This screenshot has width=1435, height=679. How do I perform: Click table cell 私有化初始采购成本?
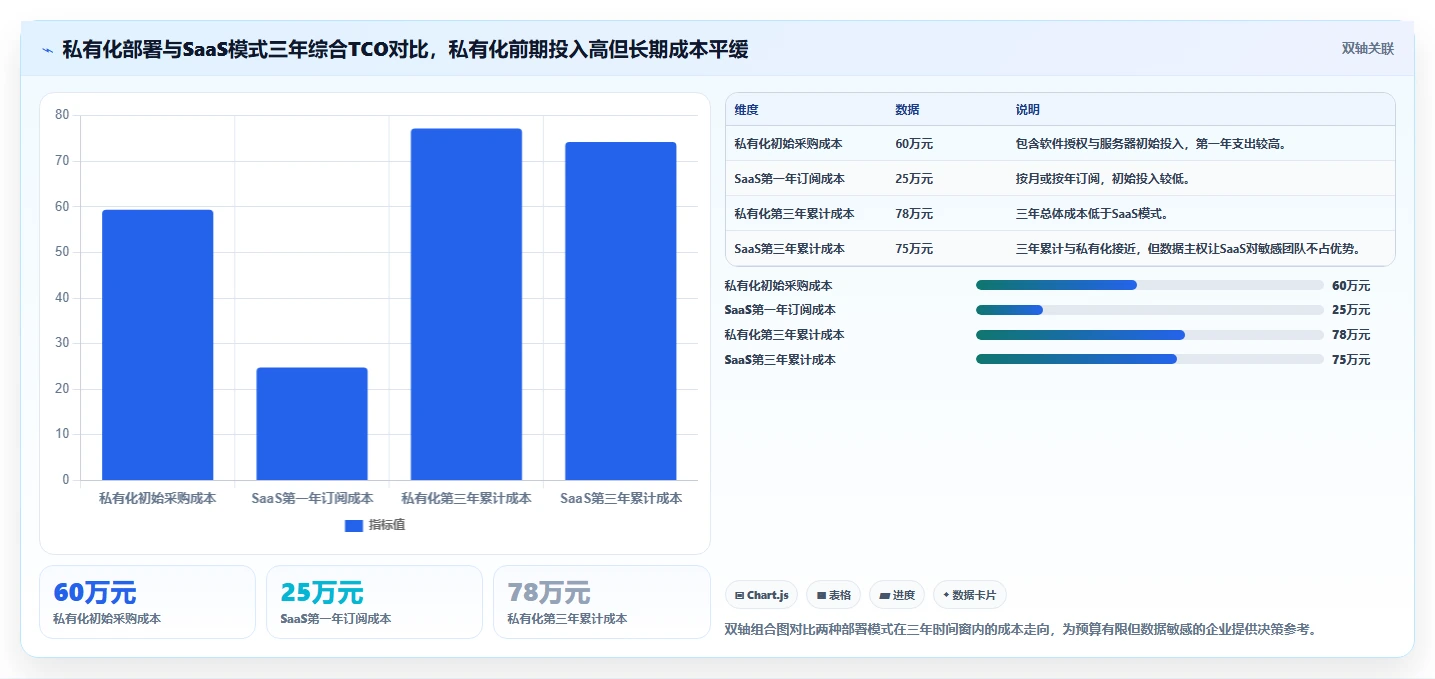788,144
